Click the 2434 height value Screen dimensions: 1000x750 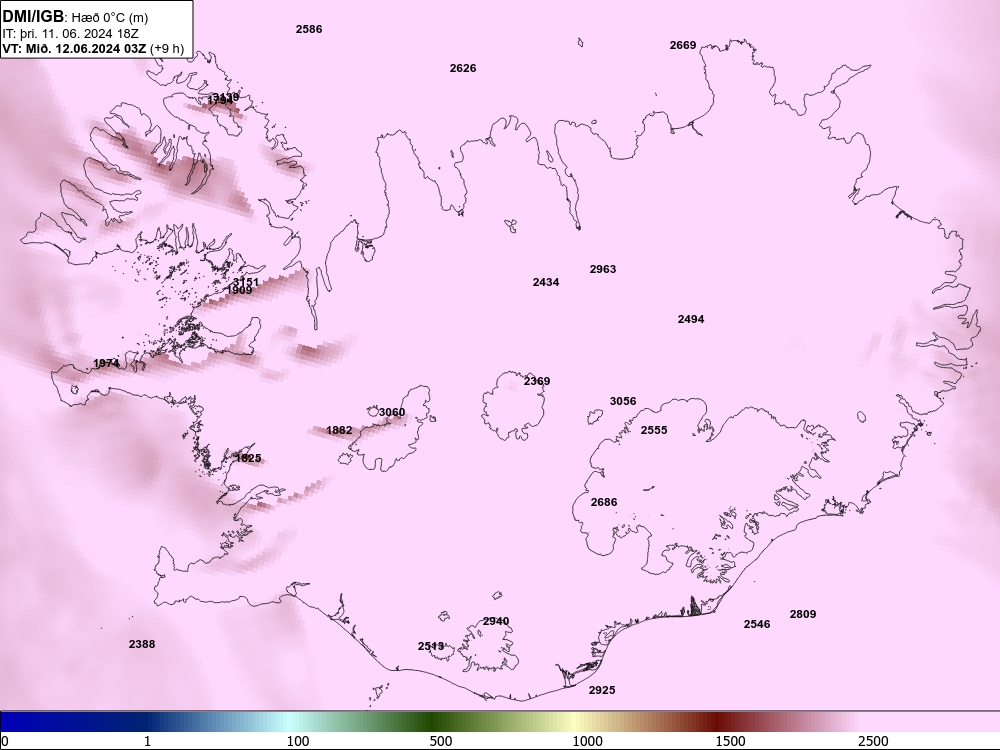click(546, 282)
